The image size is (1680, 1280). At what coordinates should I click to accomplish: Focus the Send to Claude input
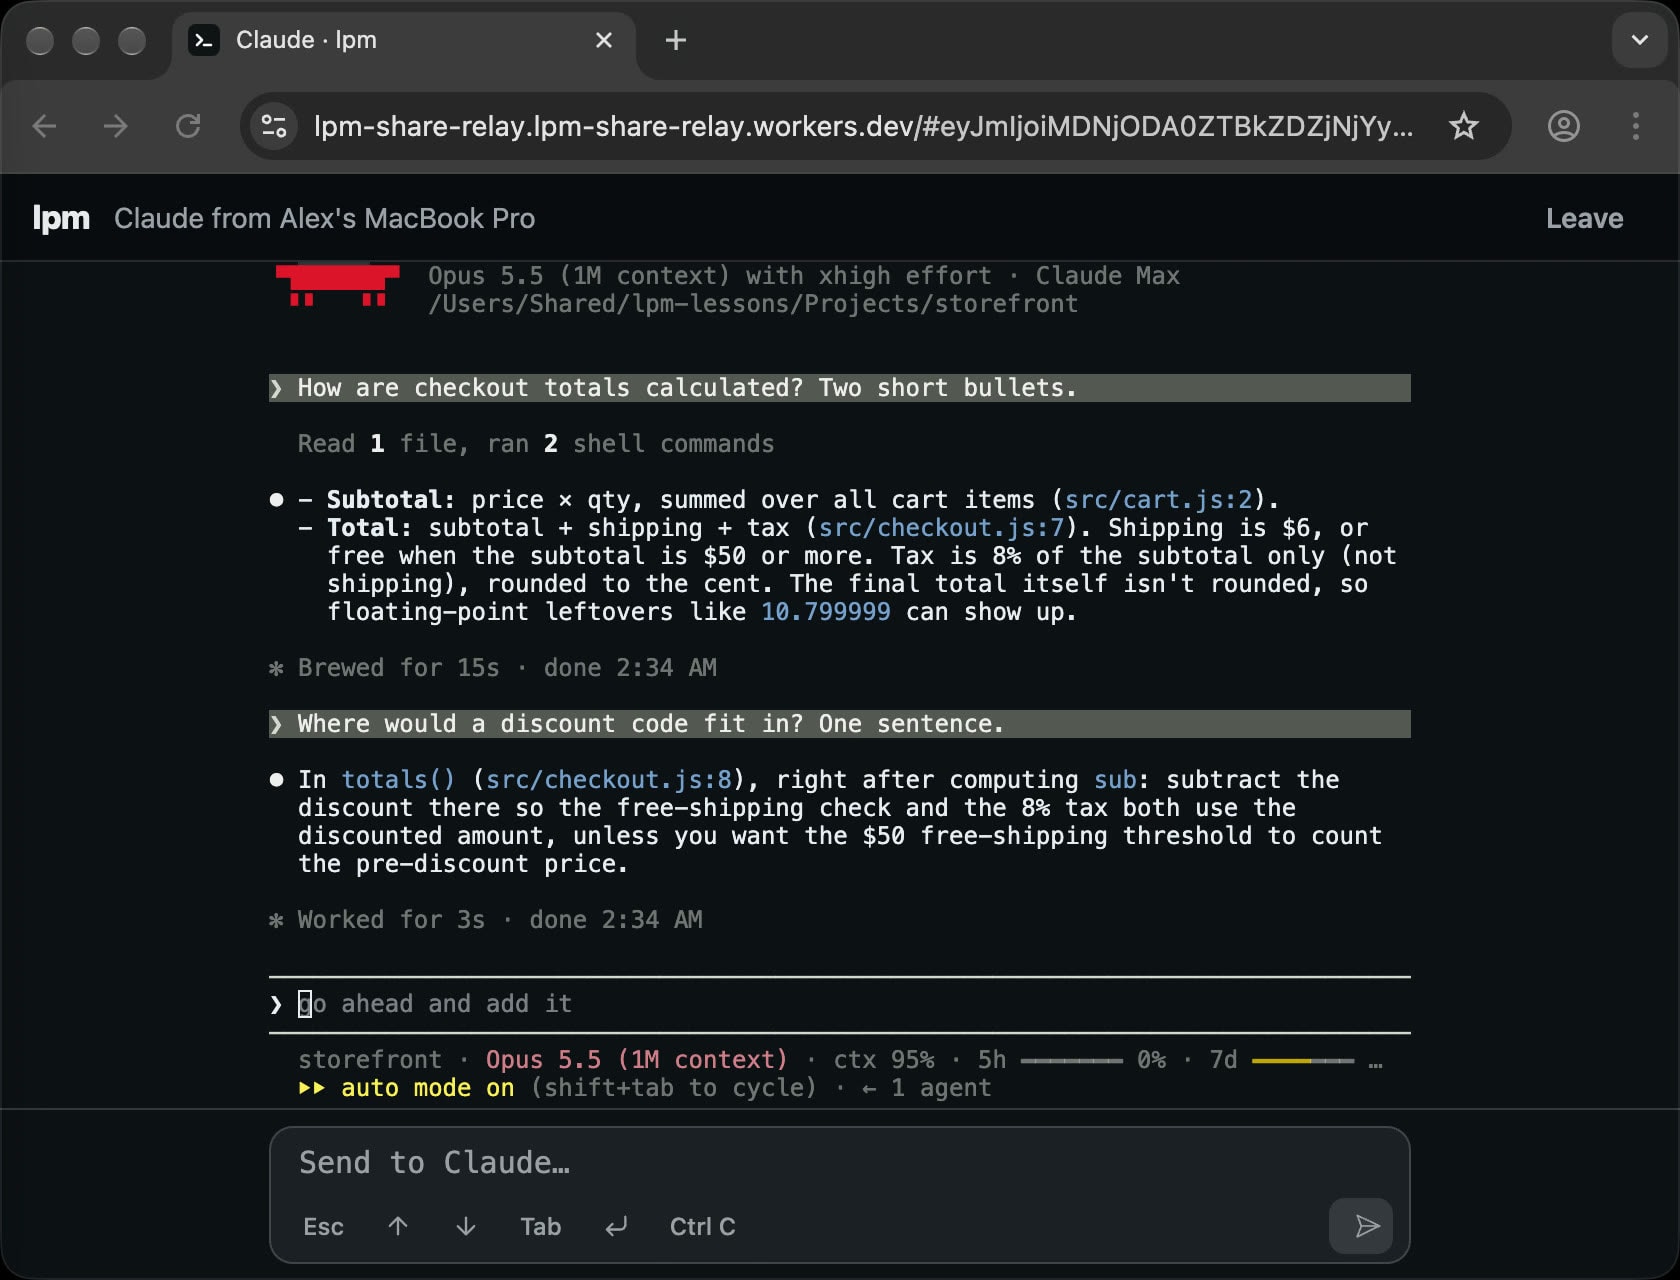(840, 1162)
